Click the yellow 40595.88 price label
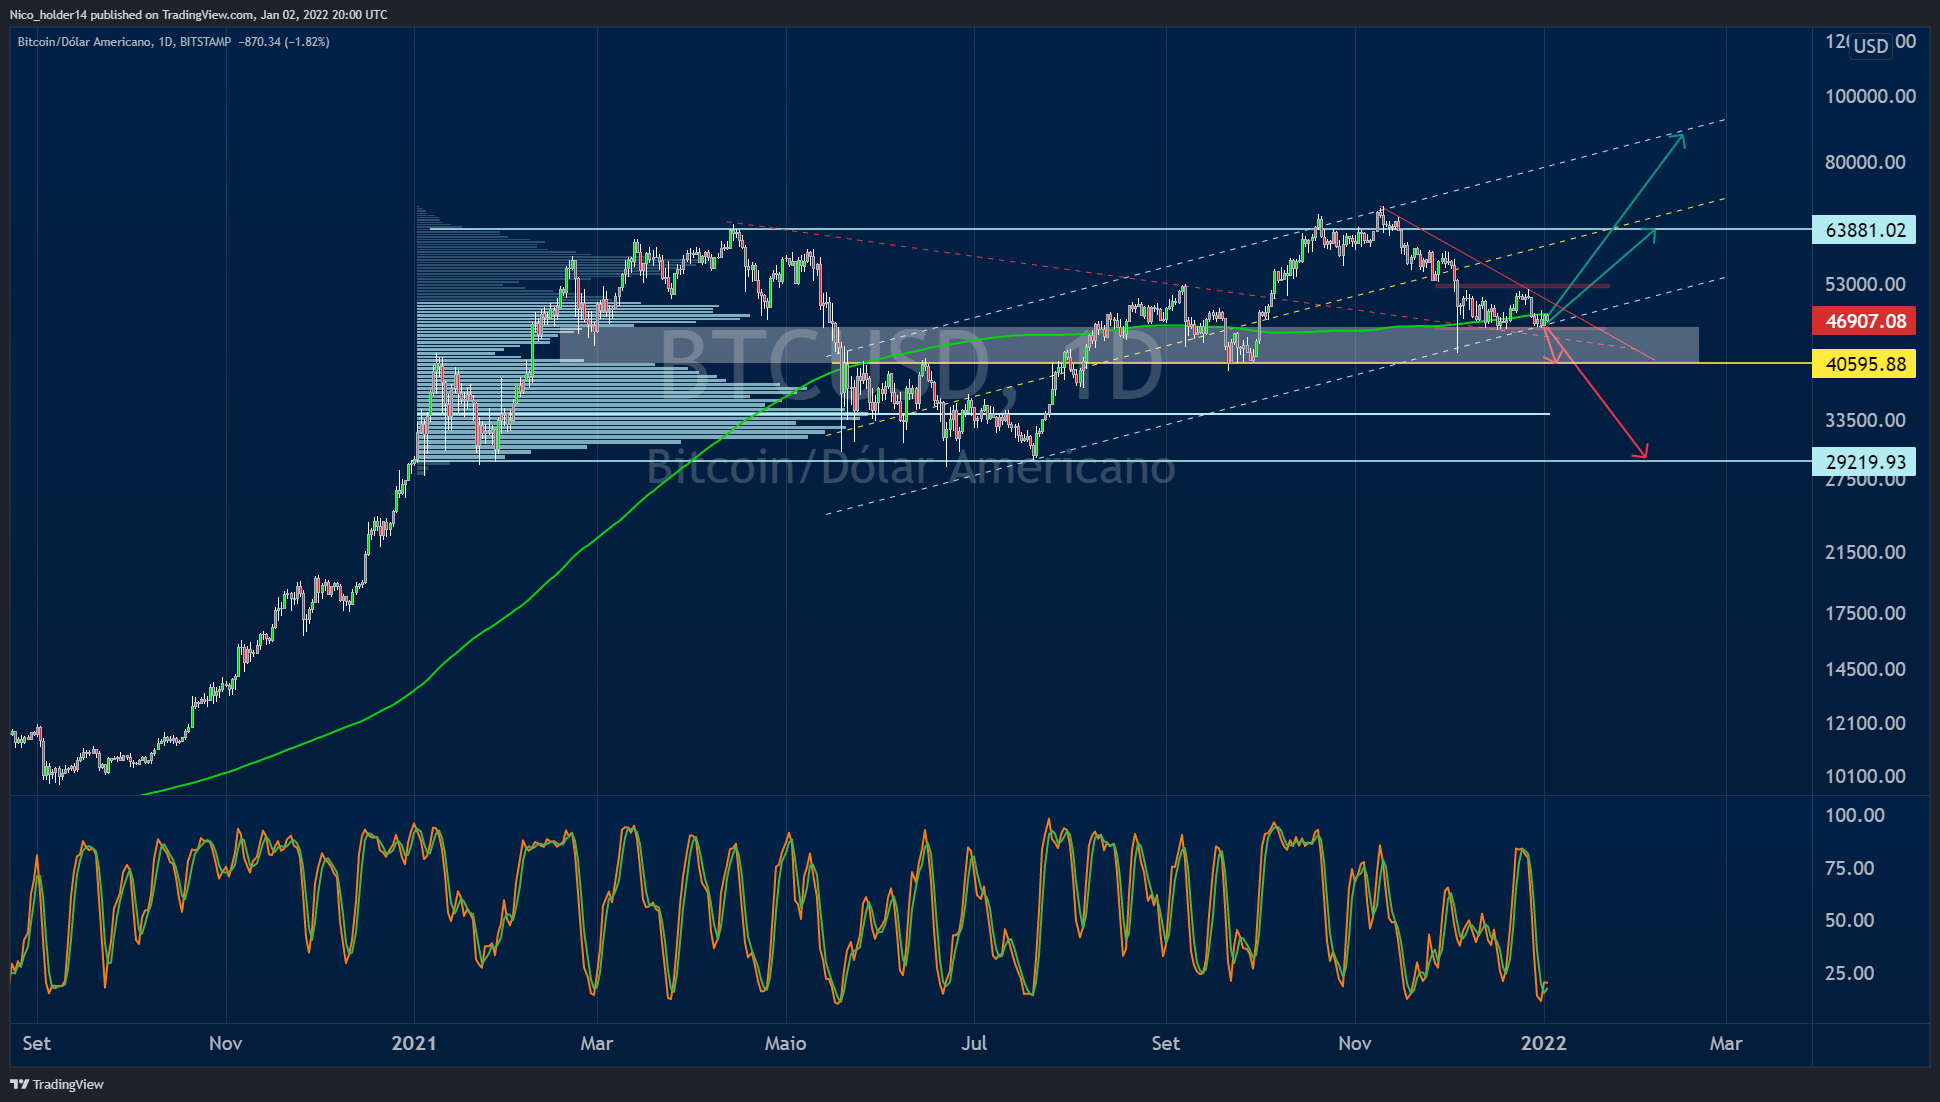The image size is (1940, 1102). point(1864,364)
